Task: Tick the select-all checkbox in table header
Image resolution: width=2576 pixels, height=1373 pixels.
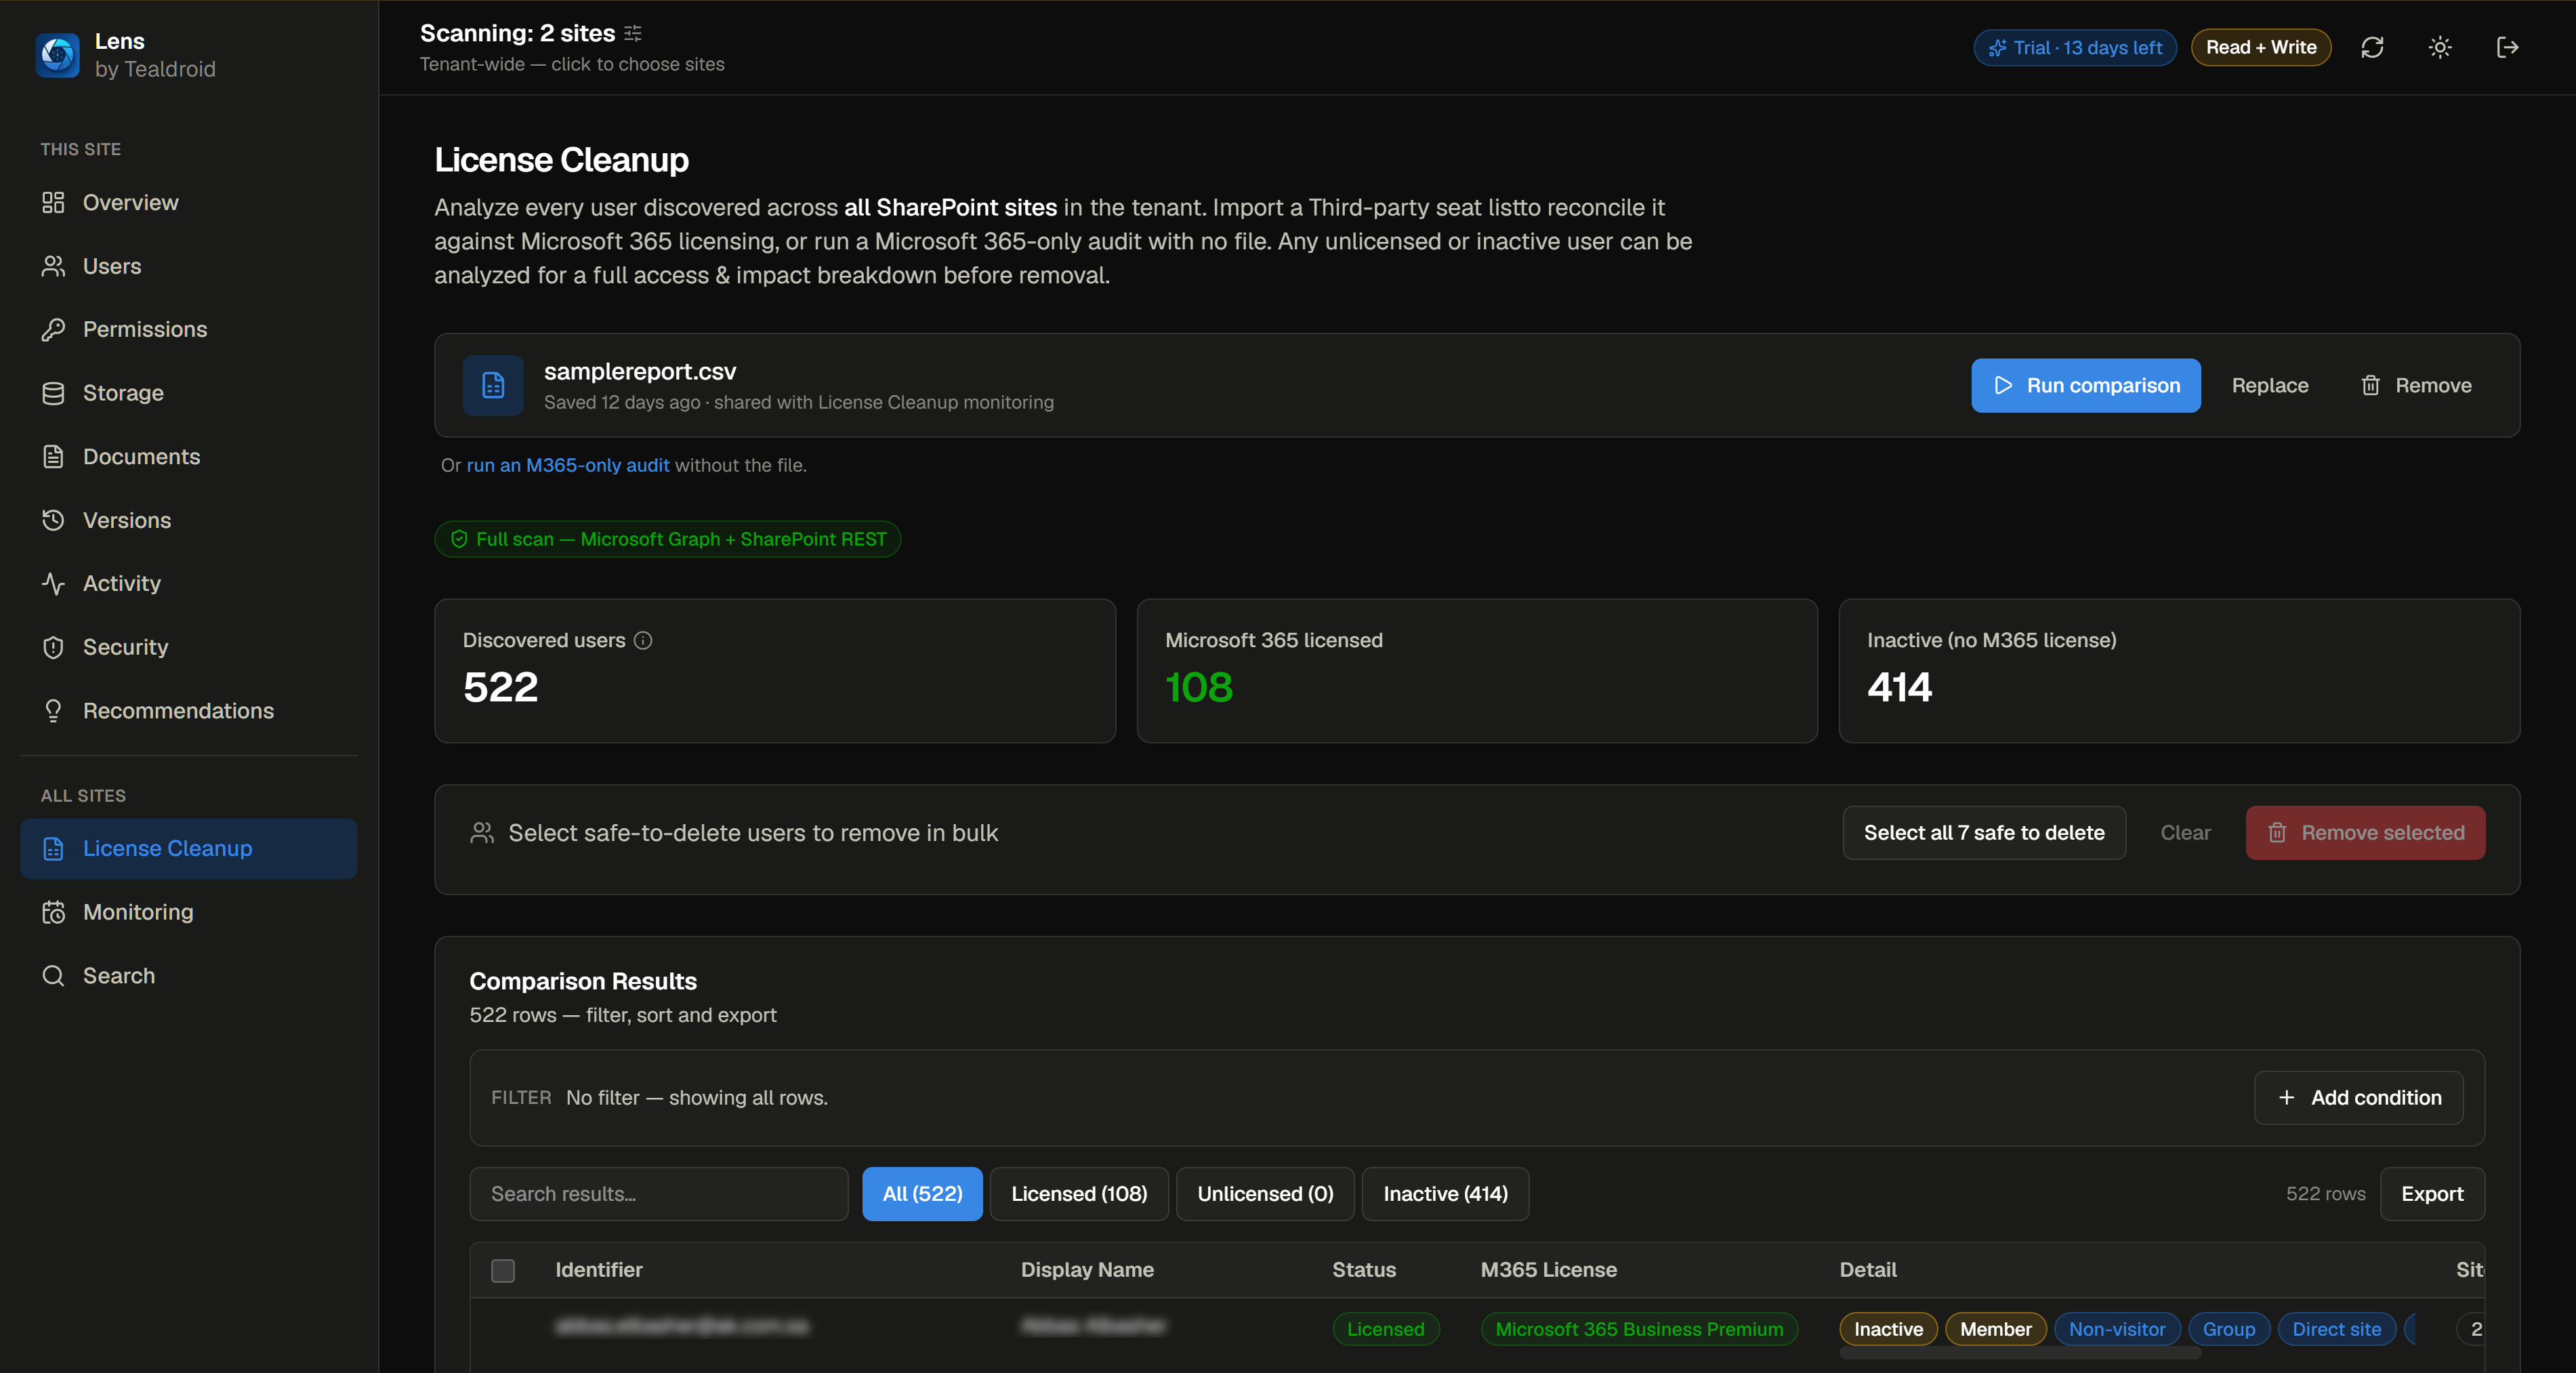Action: [x=503, y=1270]
